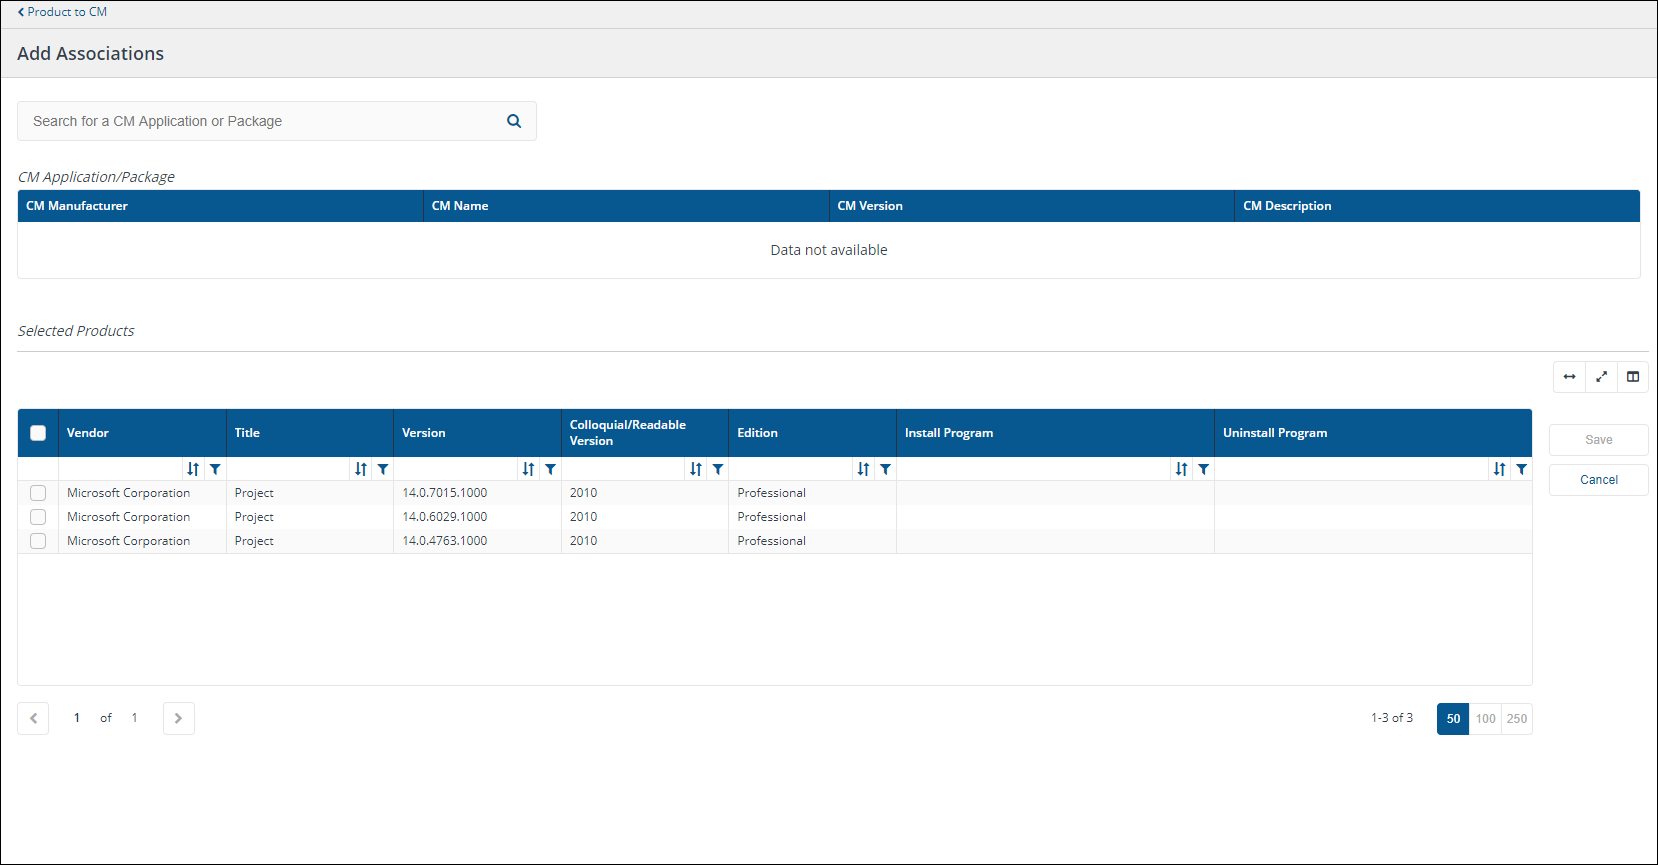
Task: Filter the Uninstall Program column
Action: 1521,469
